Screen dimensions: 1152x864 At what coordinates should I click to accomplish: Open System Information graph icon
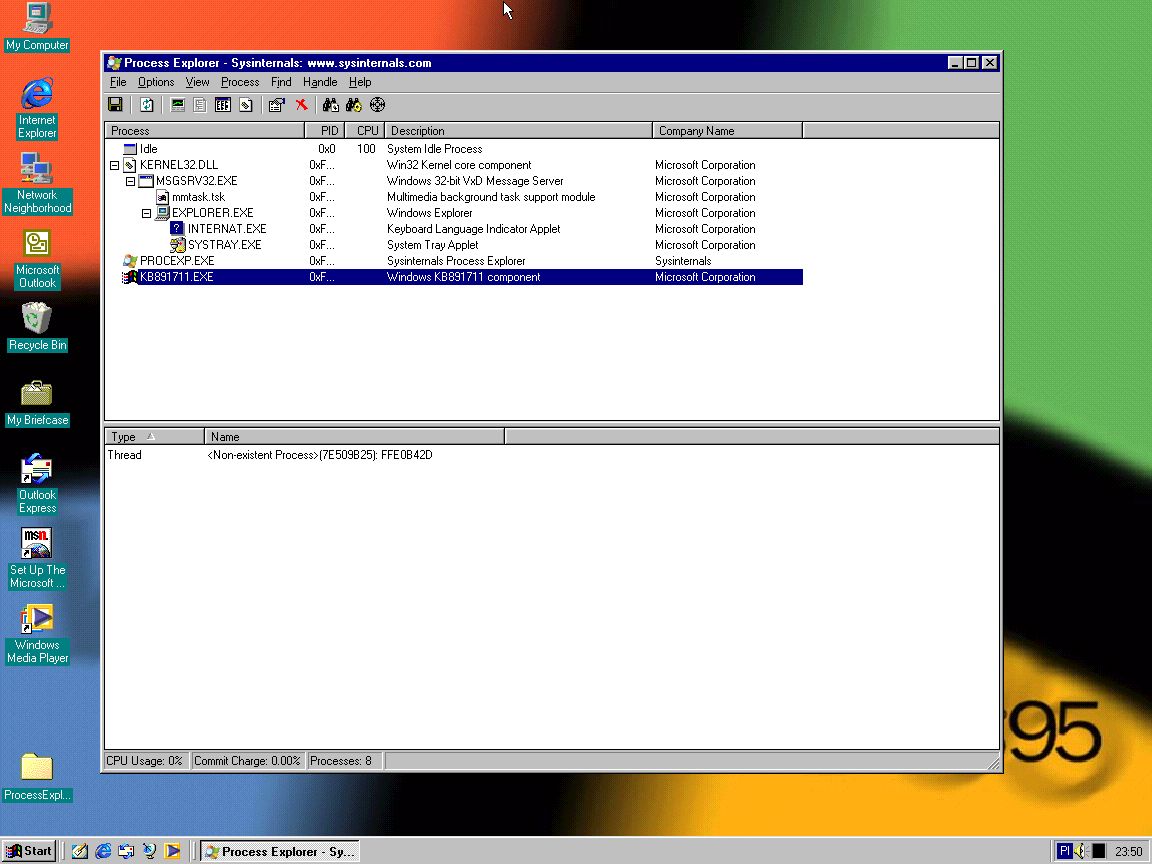[178, 105]
